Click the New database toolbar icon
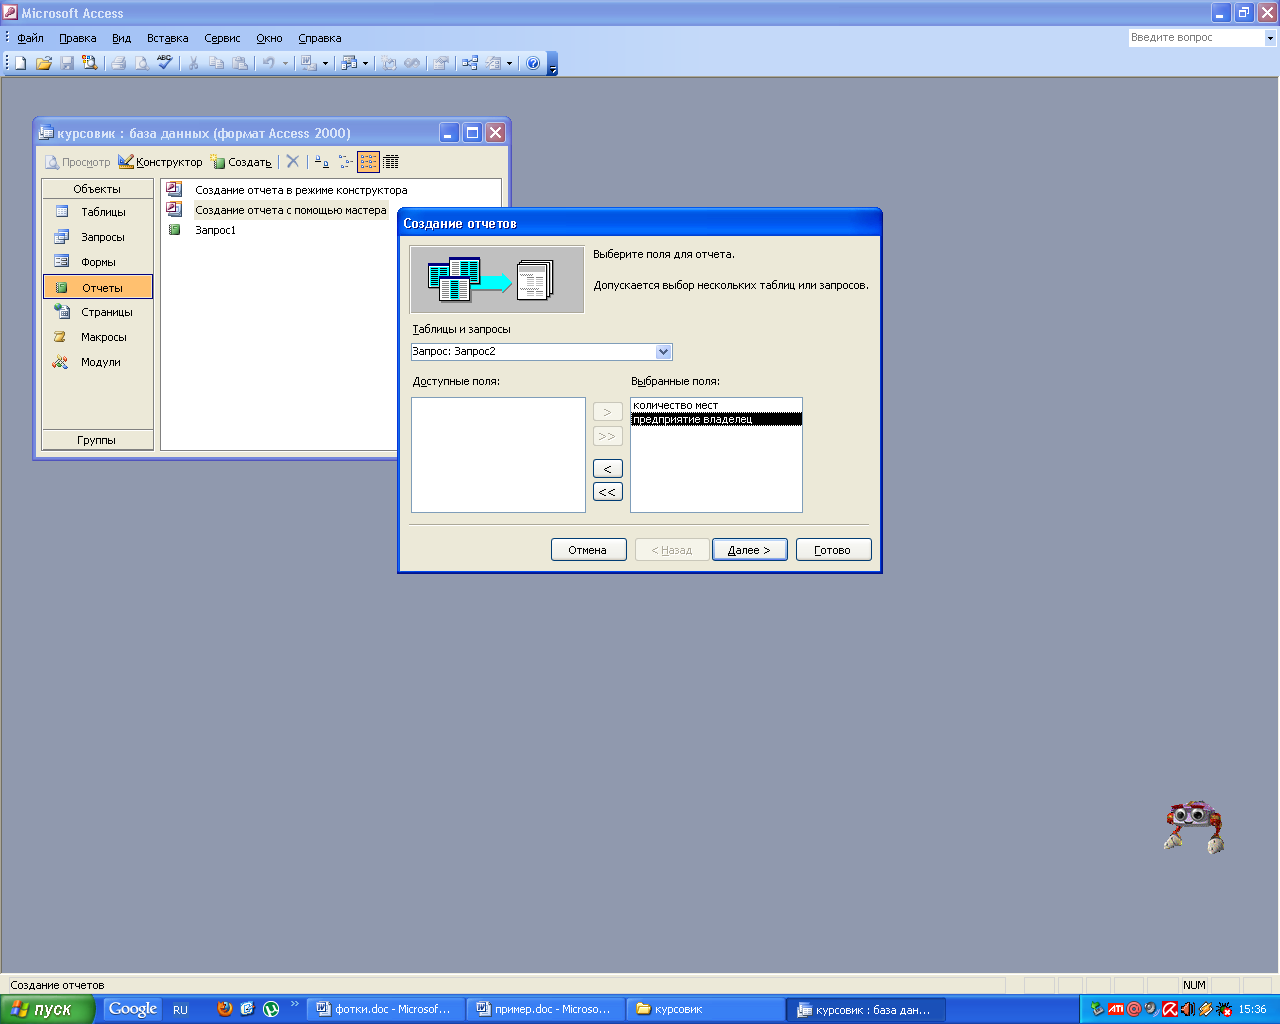1280x1024 pixels. coord(20,63)
